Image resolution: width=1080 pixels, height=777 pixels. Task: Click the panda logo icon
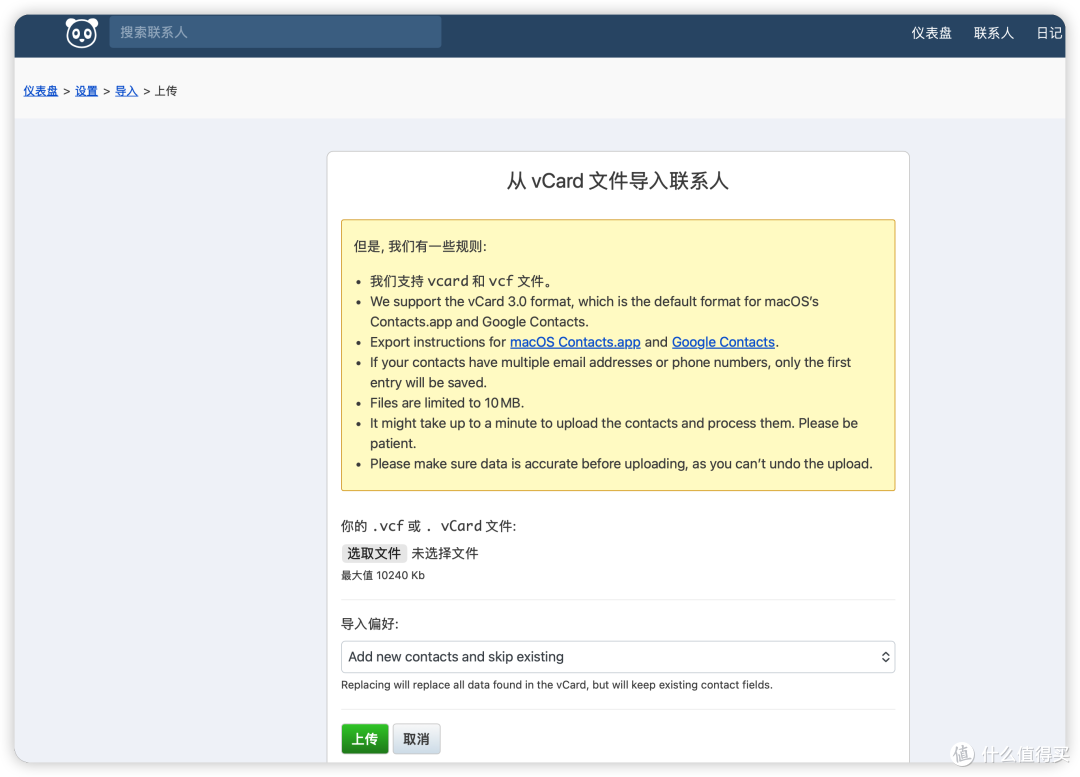[x=81, y=32]
